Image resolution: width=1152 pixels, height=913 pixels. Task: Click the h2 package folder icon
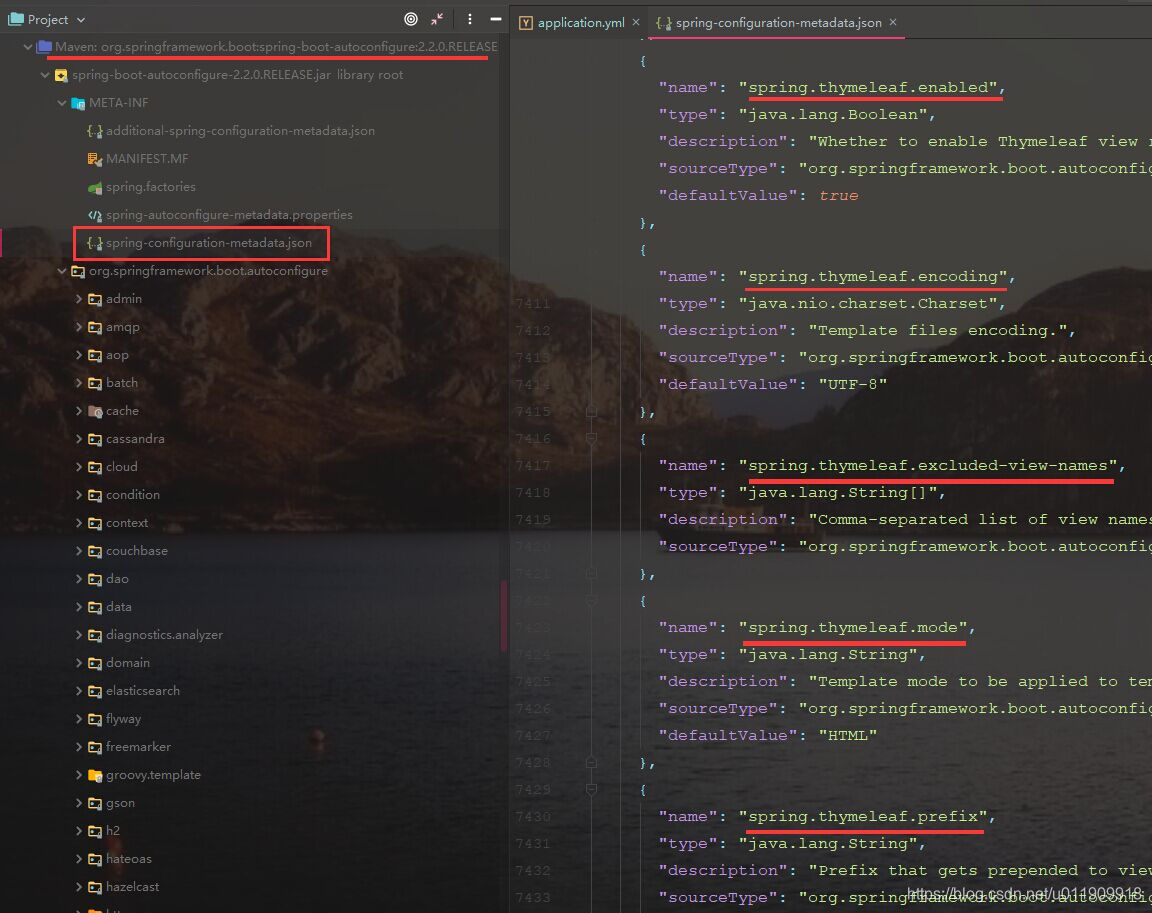click(95, 831)
